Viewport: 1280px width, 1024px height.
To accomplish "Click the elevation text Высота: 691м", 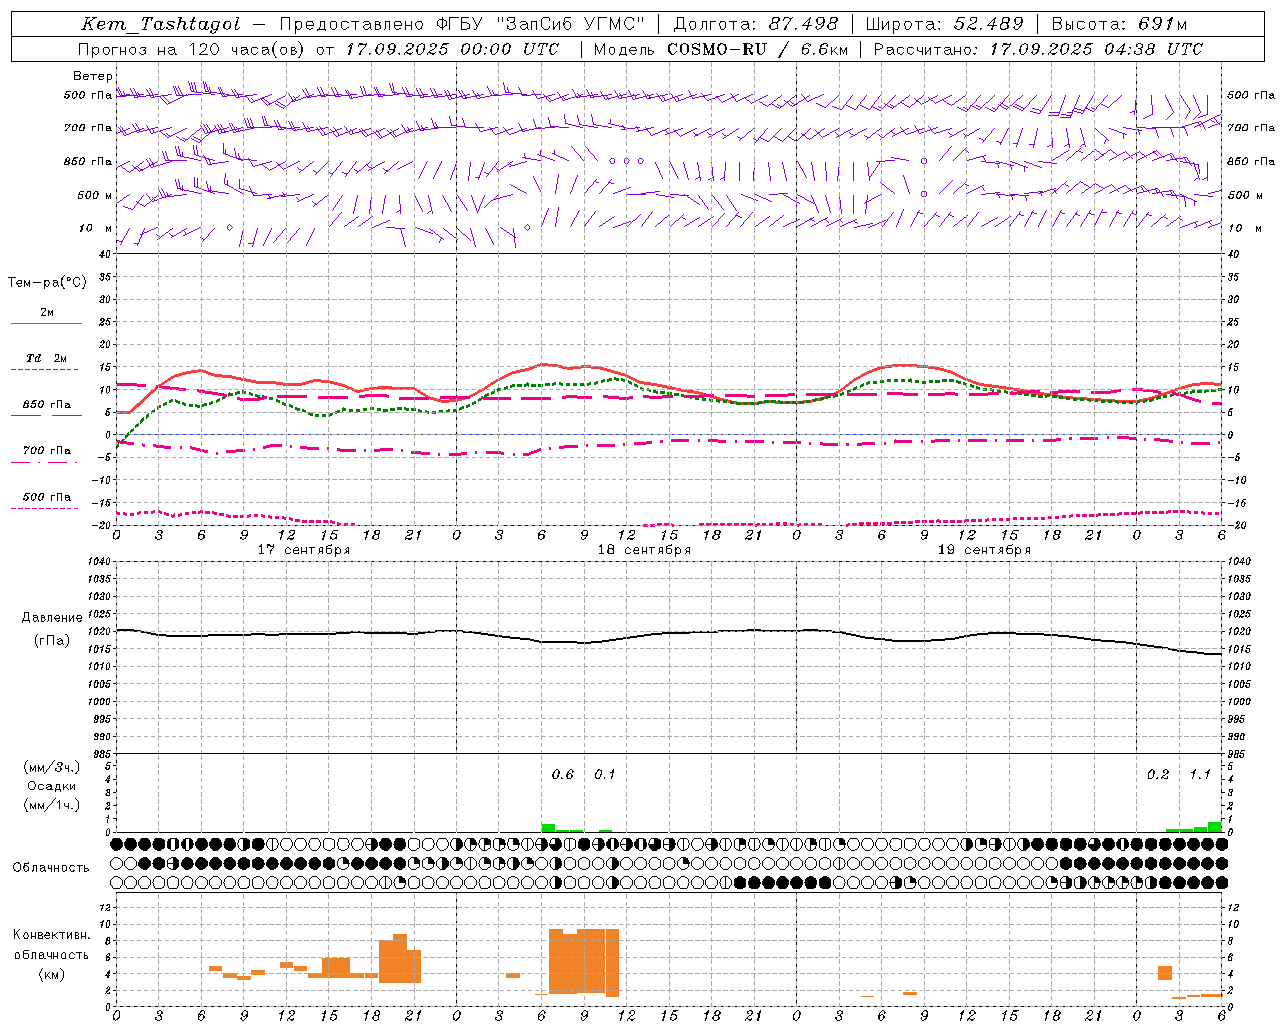I will point(1119,25).
